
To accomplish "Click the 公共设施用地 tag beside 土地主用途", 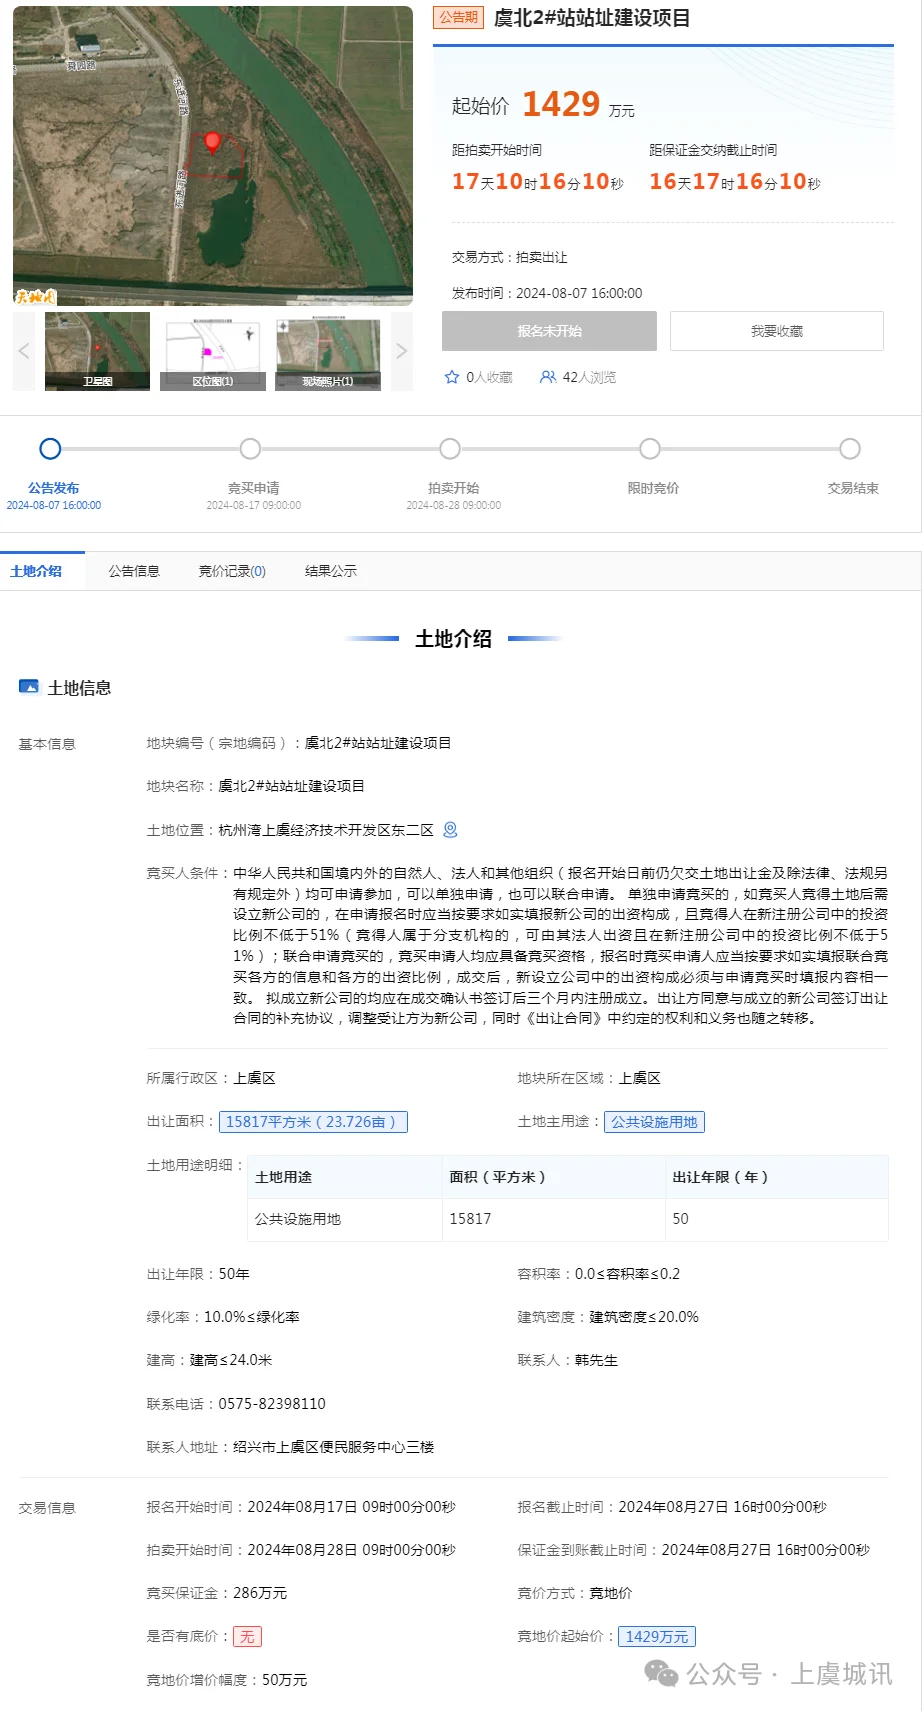I will click(x=654, y=1122).
